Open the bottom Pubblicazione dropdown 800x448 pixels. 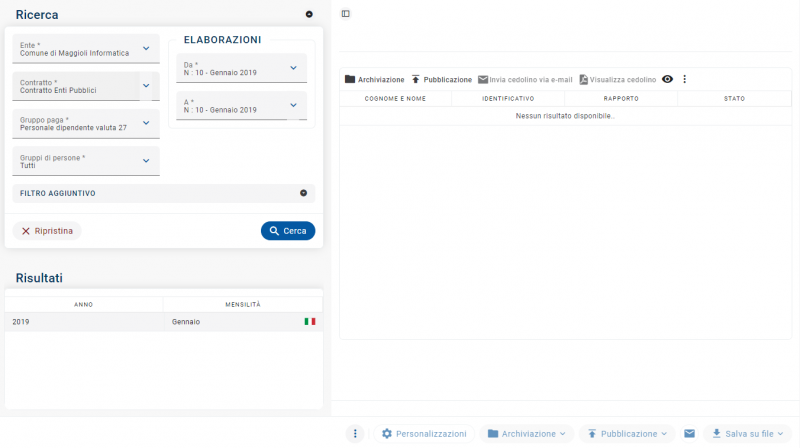tap(627, 434)
